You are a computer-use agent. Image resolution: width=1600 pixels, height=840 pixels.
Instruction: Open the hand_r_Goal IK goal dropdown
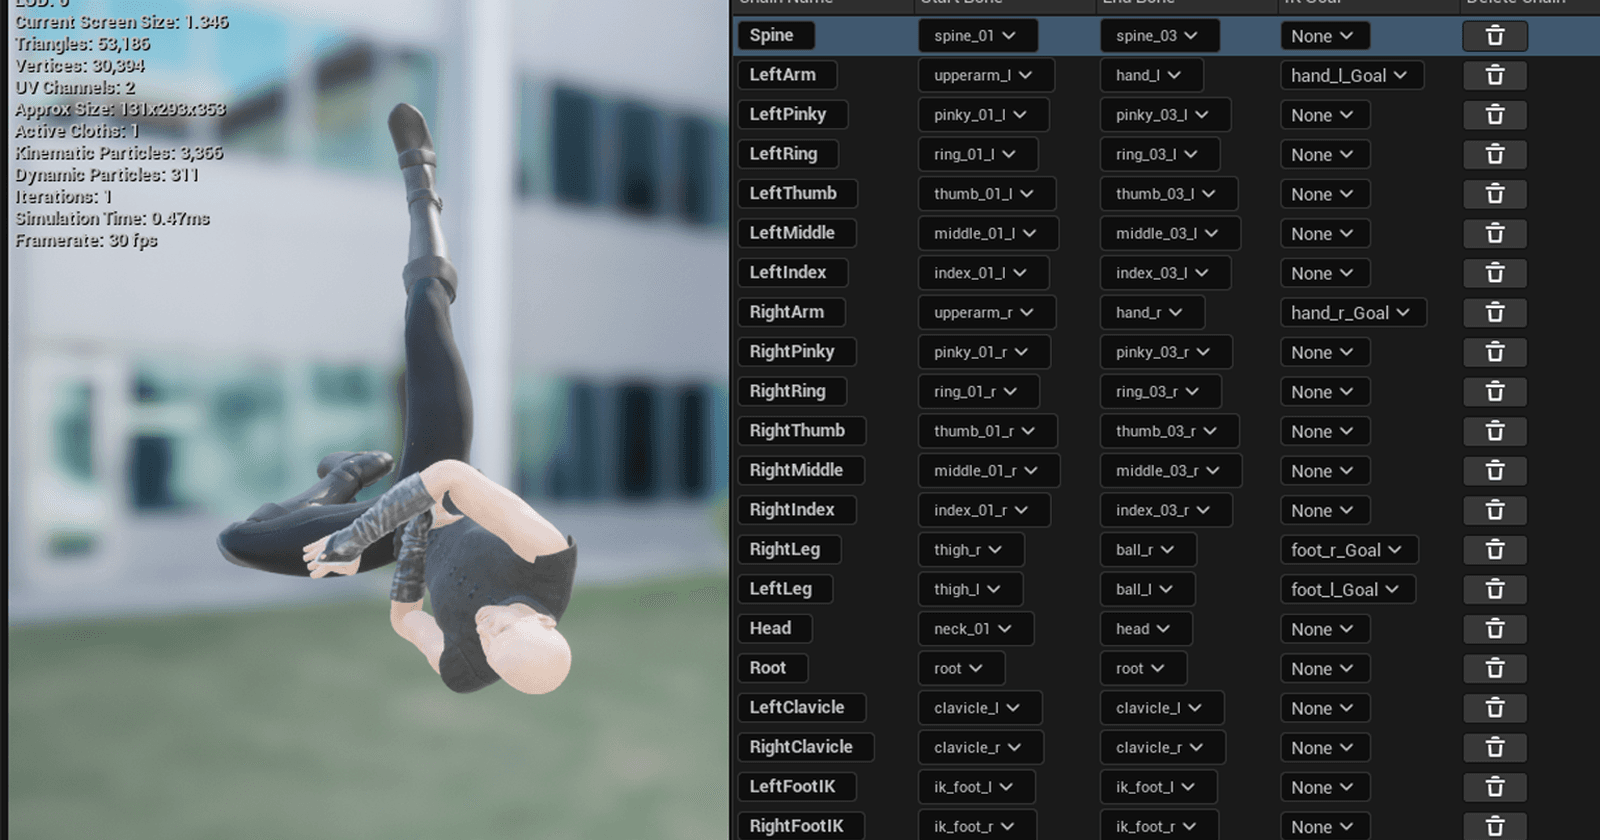[x=1353, y=312]
